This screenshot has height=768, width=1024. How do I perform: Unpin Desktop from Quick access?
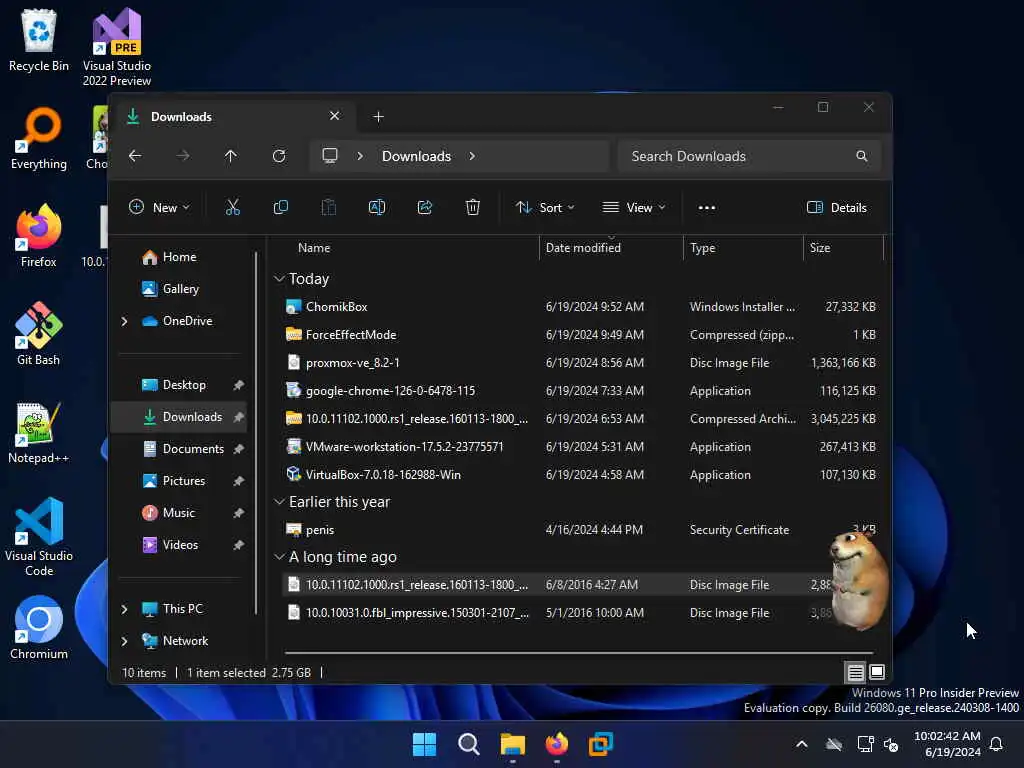pos(238,385)
